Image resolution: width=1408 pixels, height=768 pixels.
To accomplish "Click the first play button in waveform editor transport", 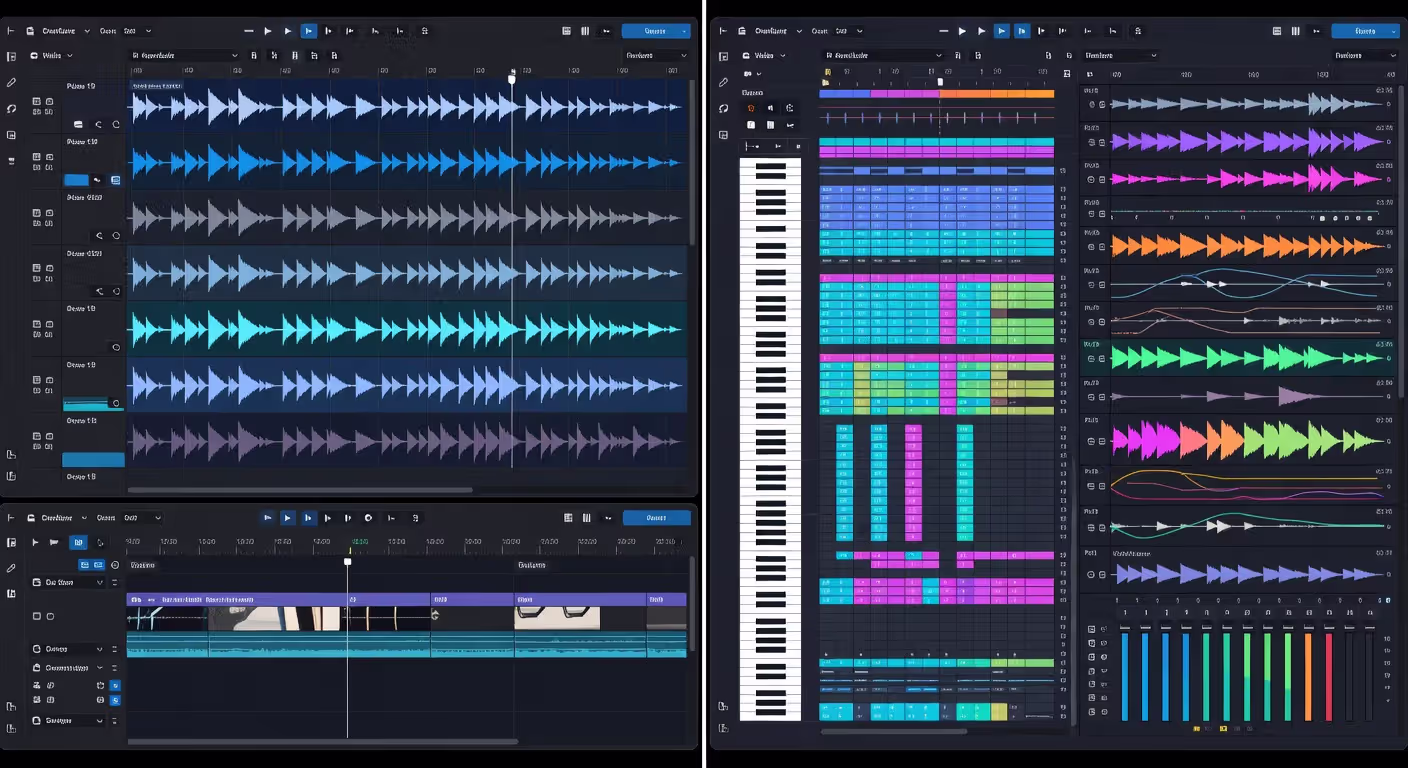I will (x=268, y=31).
